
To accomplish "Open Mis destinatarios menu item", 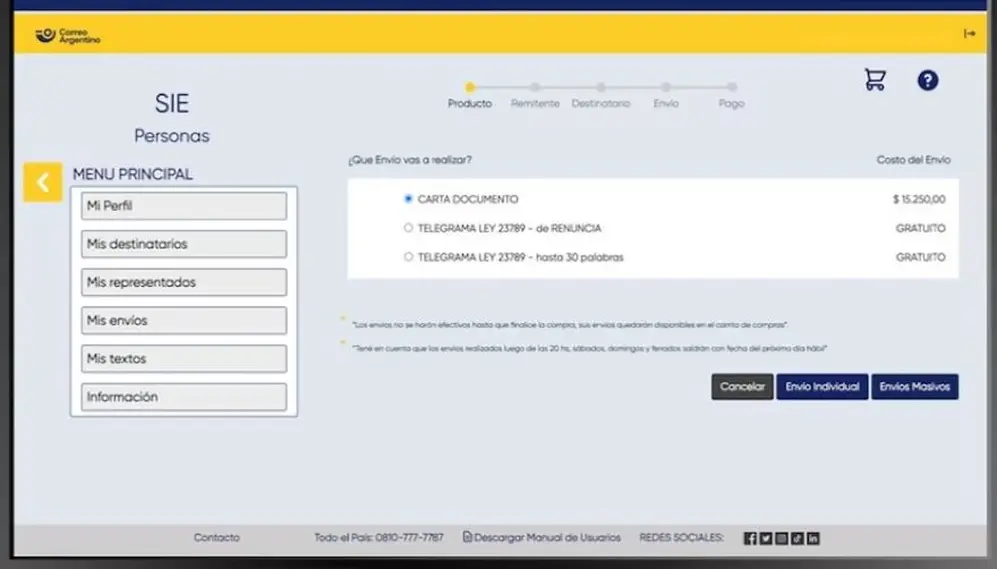I will [x=184, y=244].
